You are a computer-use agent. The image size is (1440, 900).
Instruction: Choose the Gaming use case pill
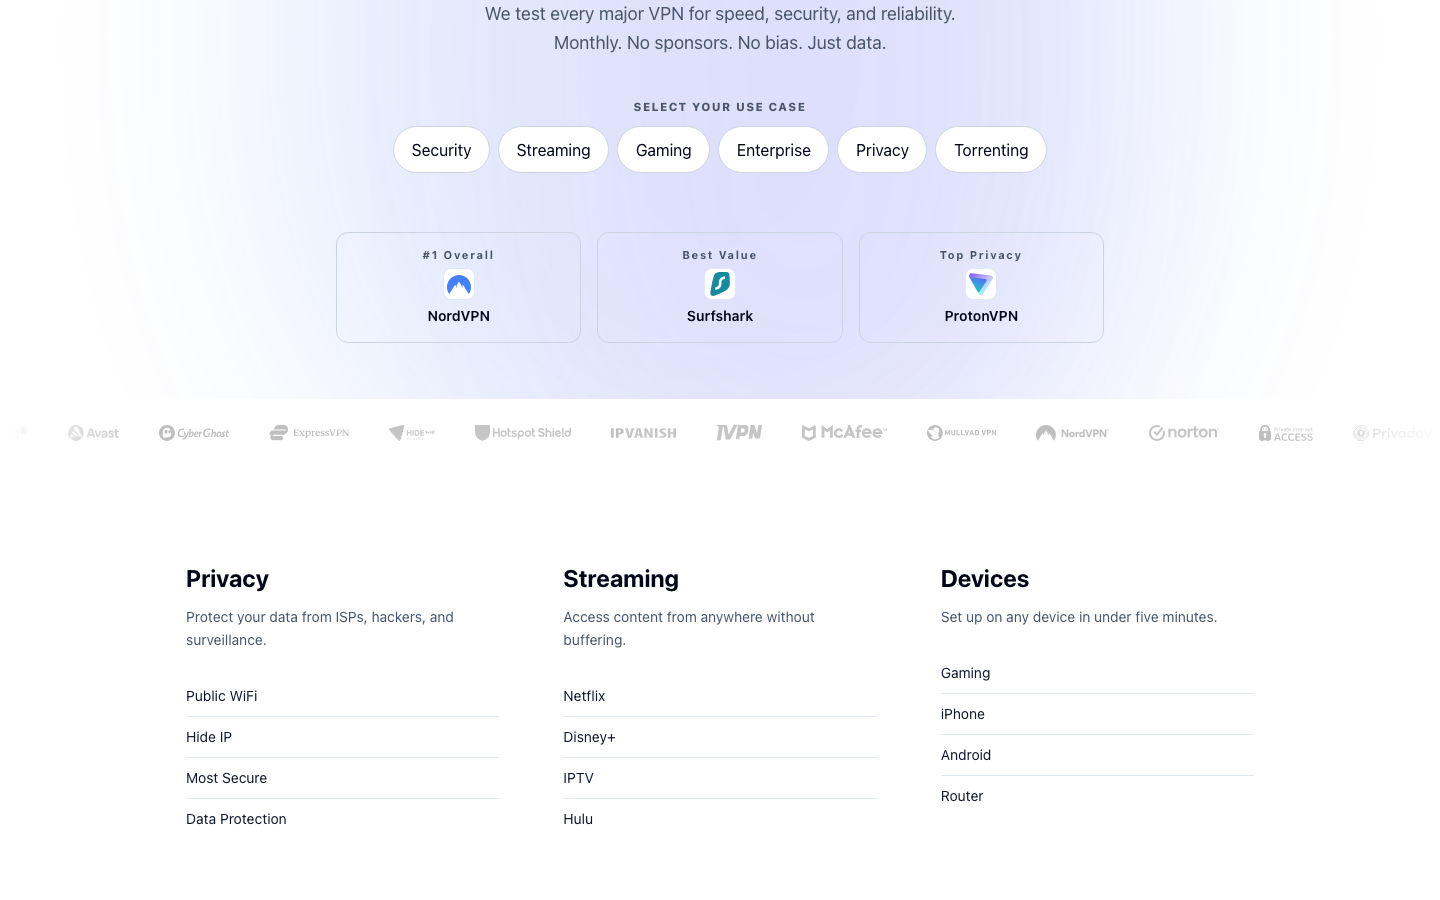click(663, 150)
